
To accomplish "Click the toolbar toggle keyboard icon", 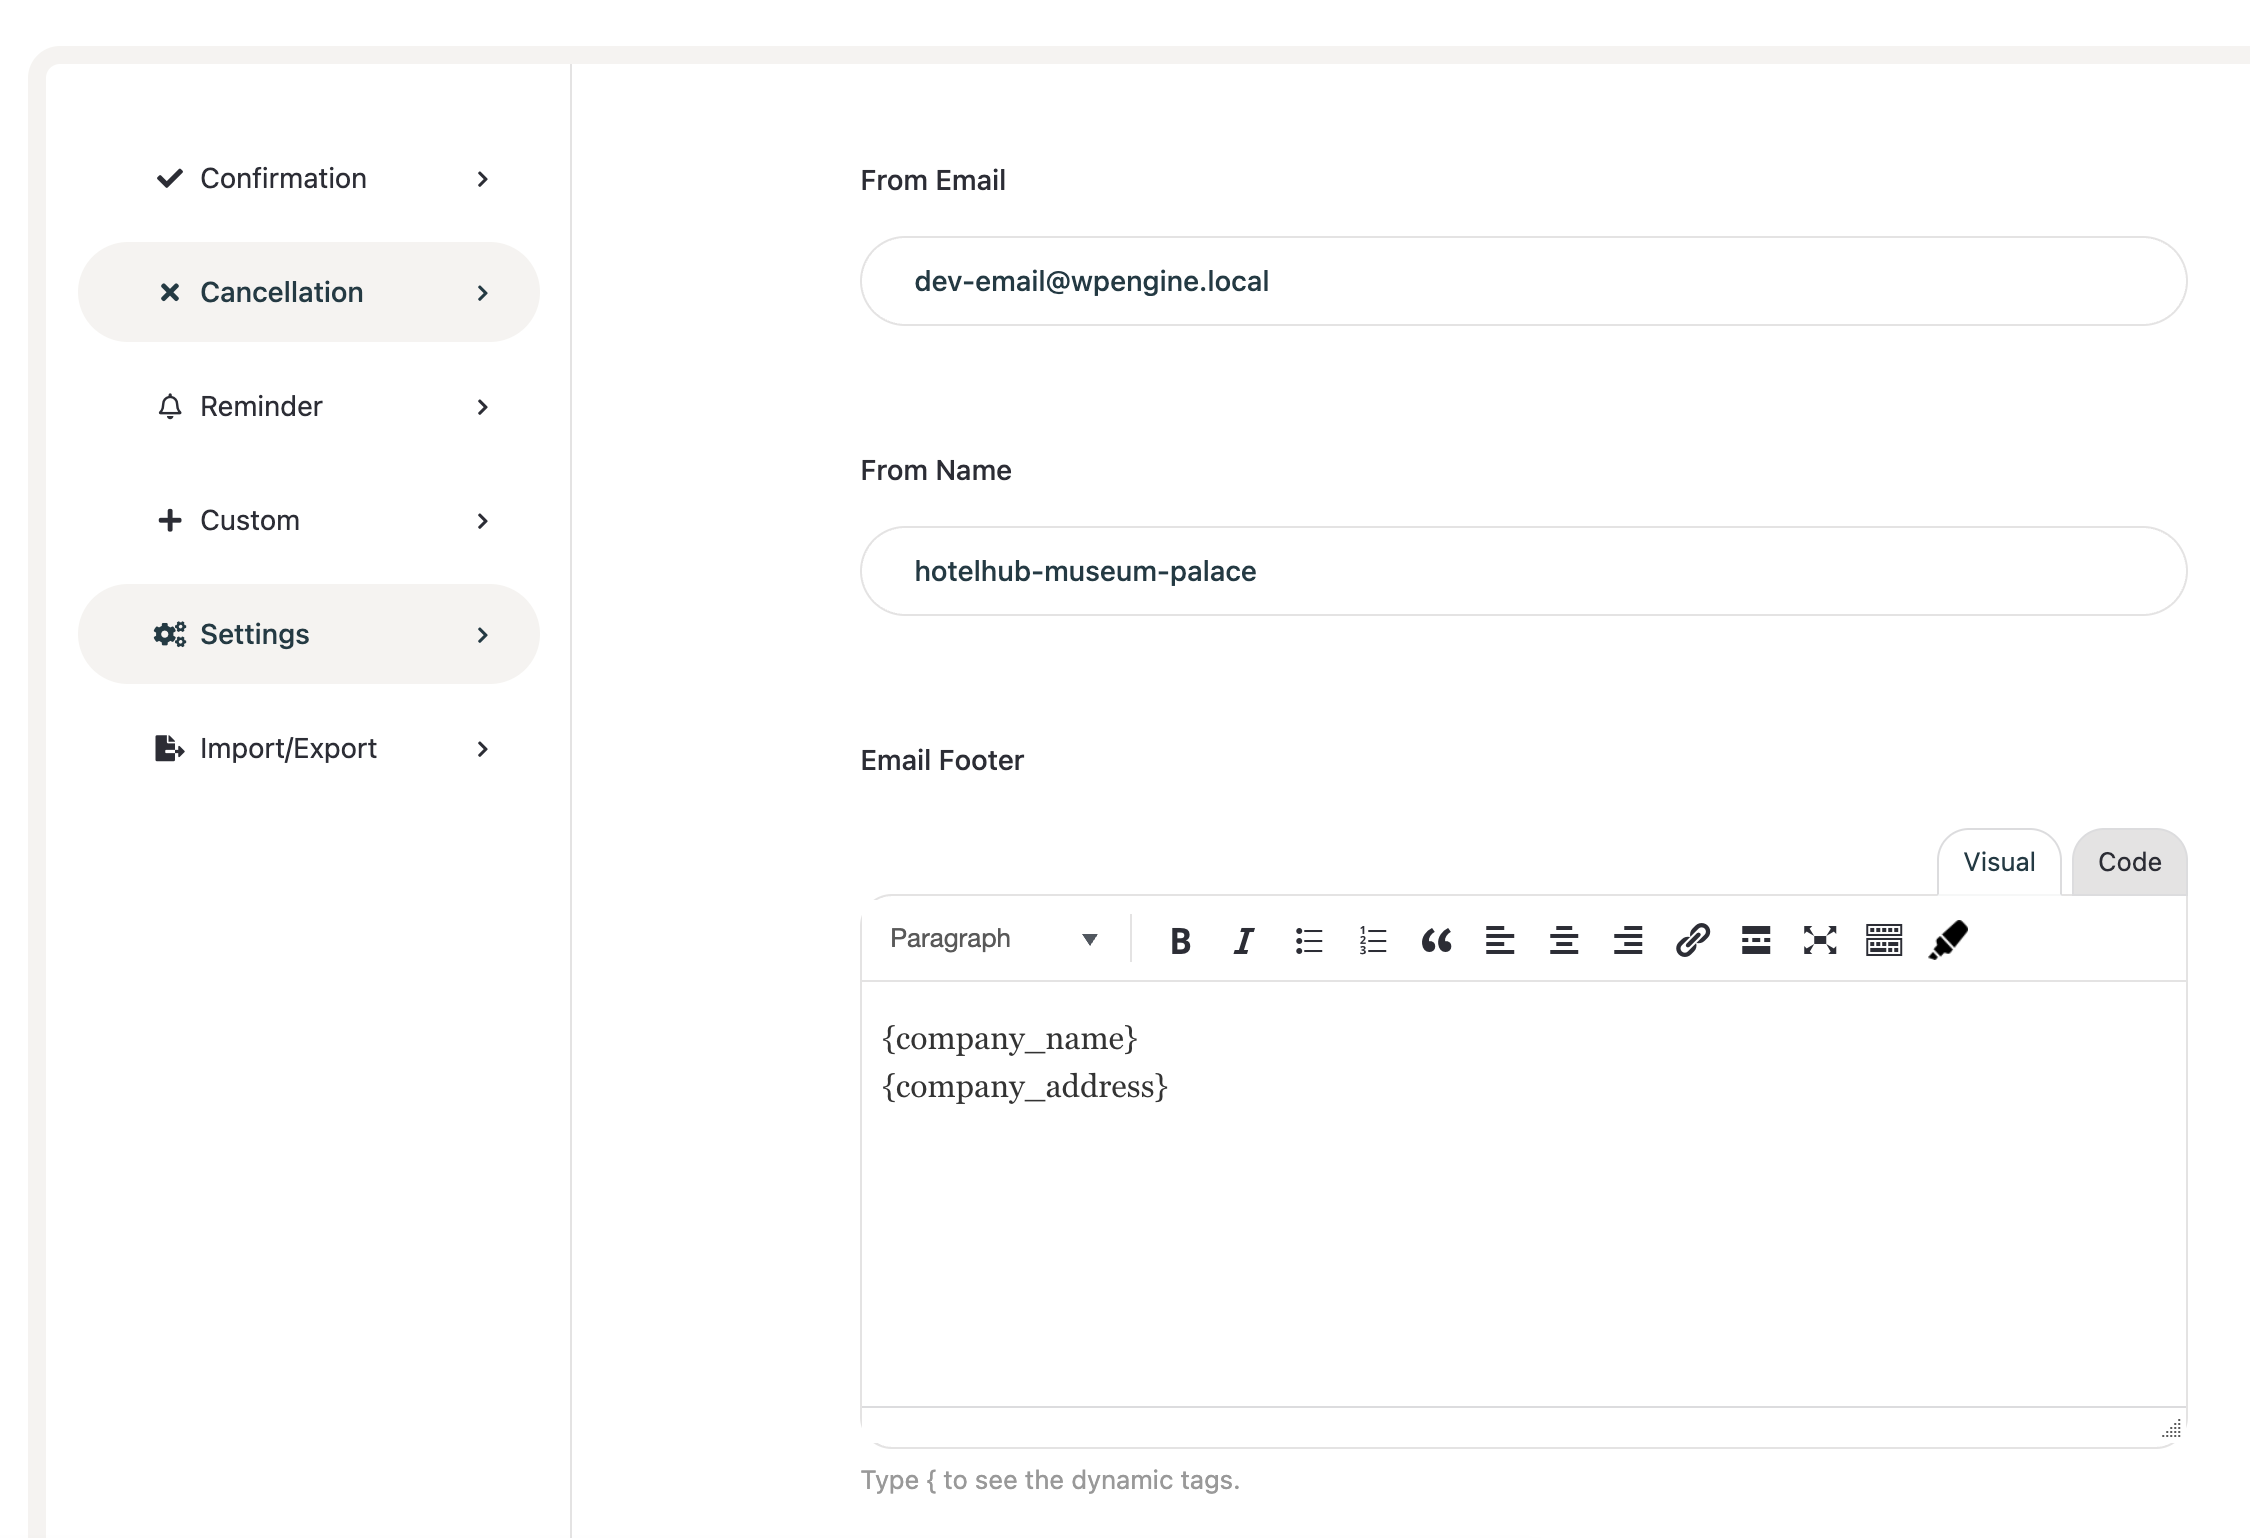I will click(1884, 940).
